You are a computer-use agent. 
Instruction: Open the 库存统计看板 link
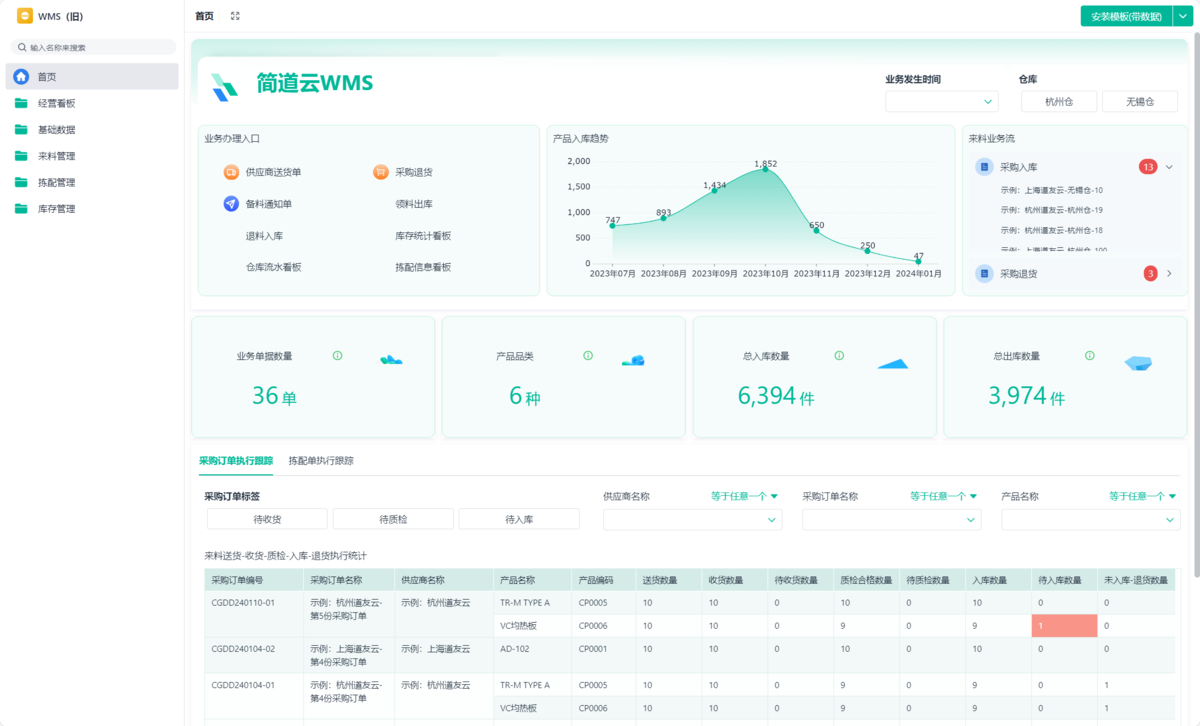click(x=423, y=236)
